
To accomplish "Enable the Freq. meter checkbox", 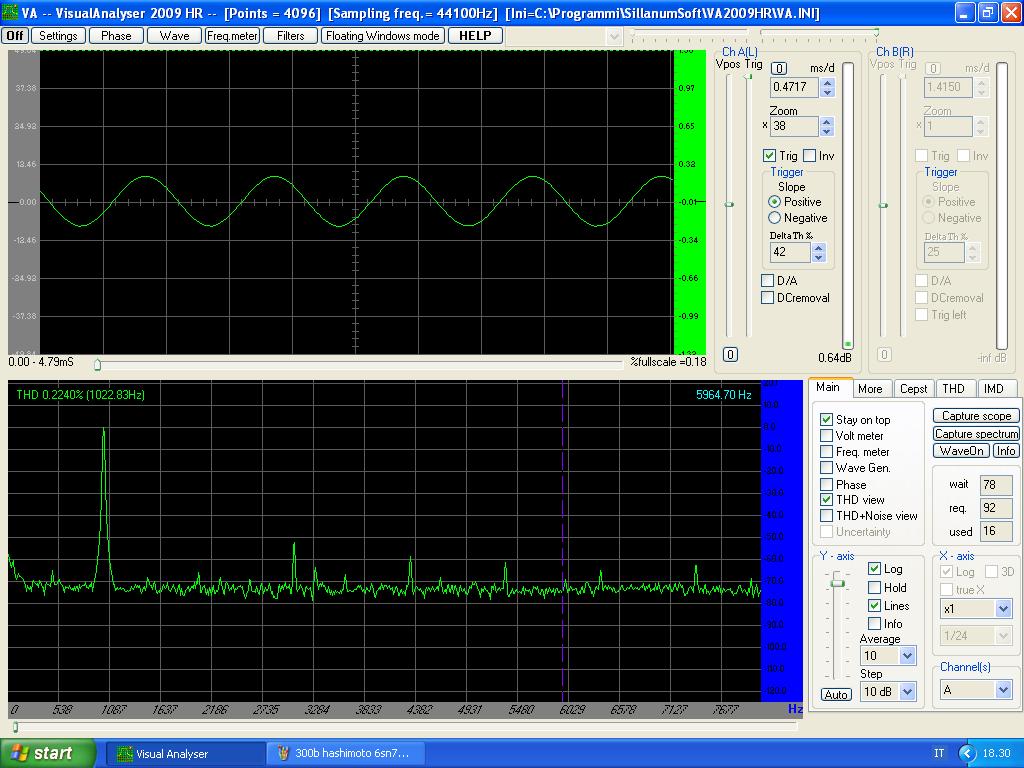I will [826, 452].
